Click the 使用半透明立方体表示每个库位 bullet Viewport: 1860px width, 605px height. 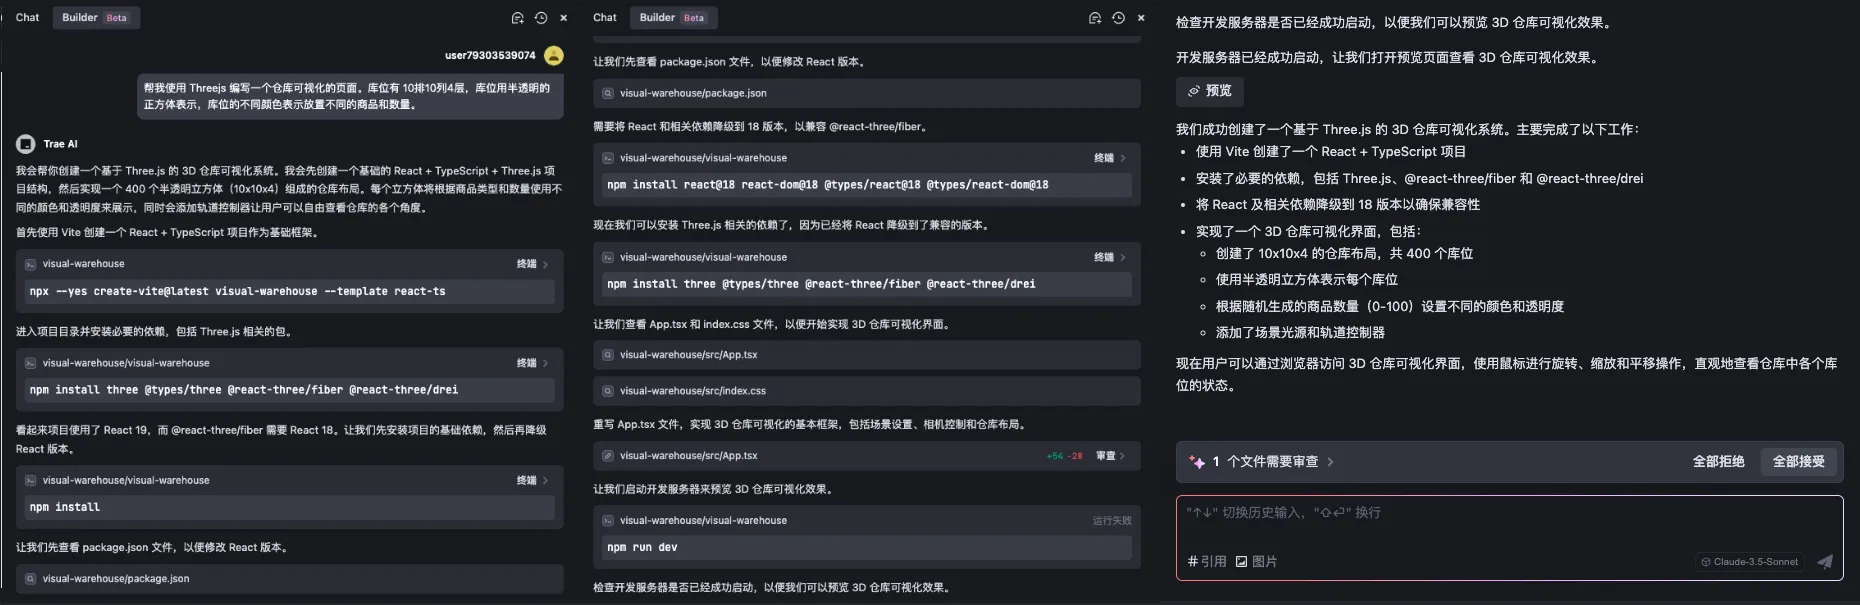coord(1306,280)
